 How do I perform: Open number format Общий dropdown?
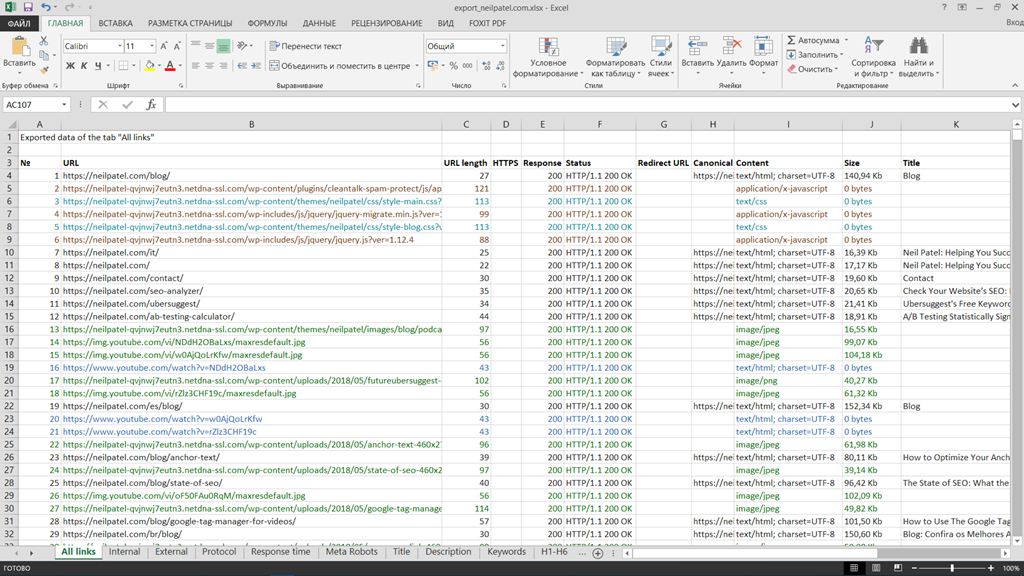click(502, 46)
